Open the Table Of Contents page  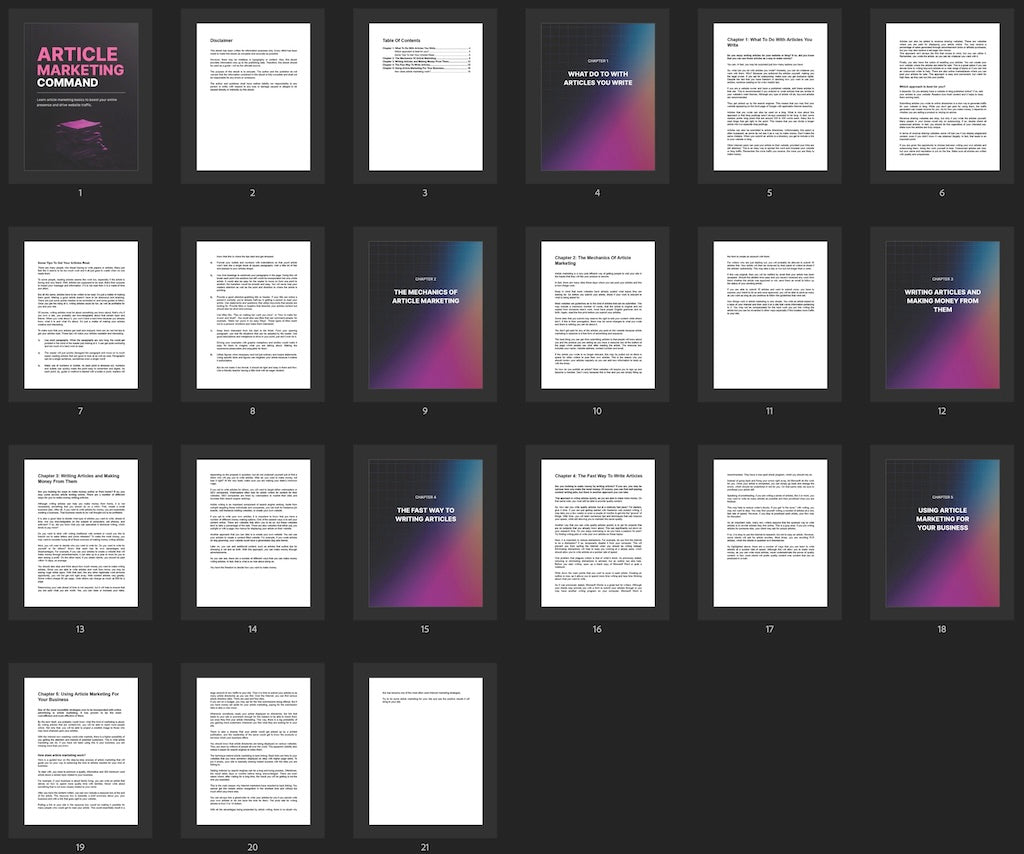[424, 95]
